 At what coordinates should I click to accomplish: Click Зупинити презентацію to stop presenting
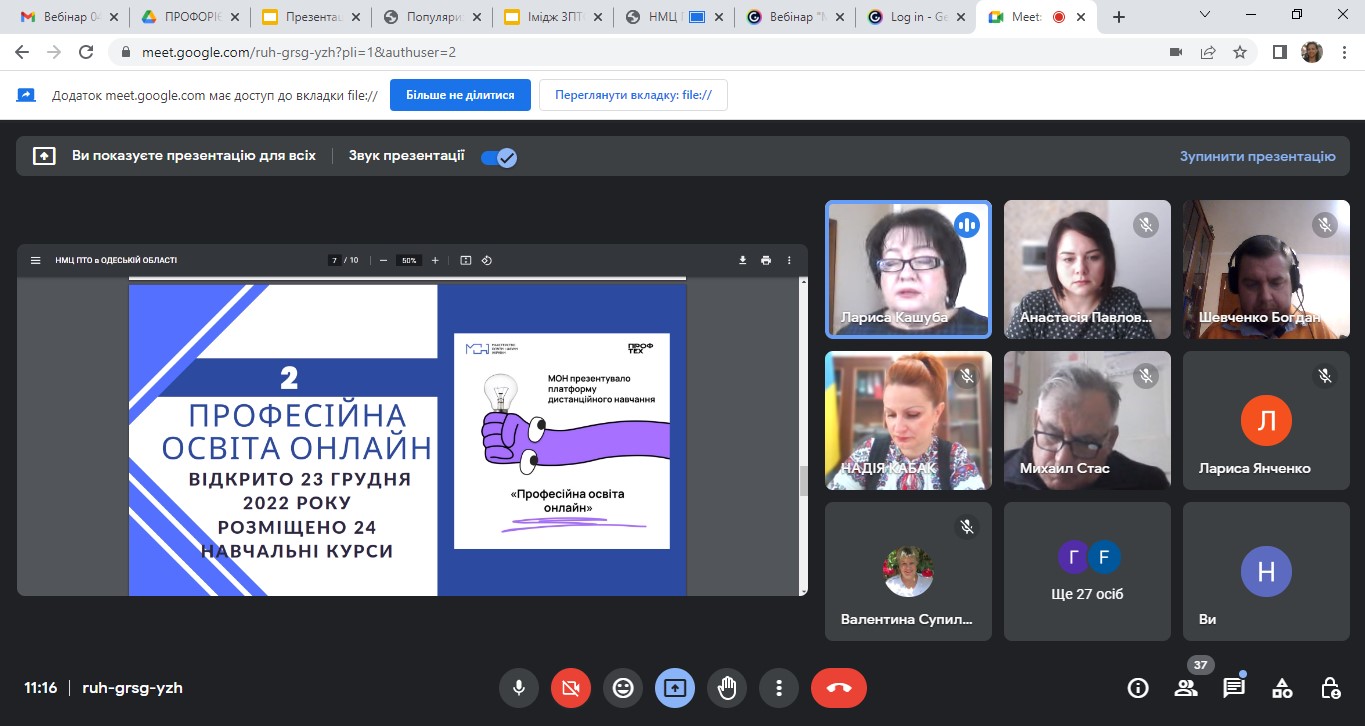(1257, 156)
